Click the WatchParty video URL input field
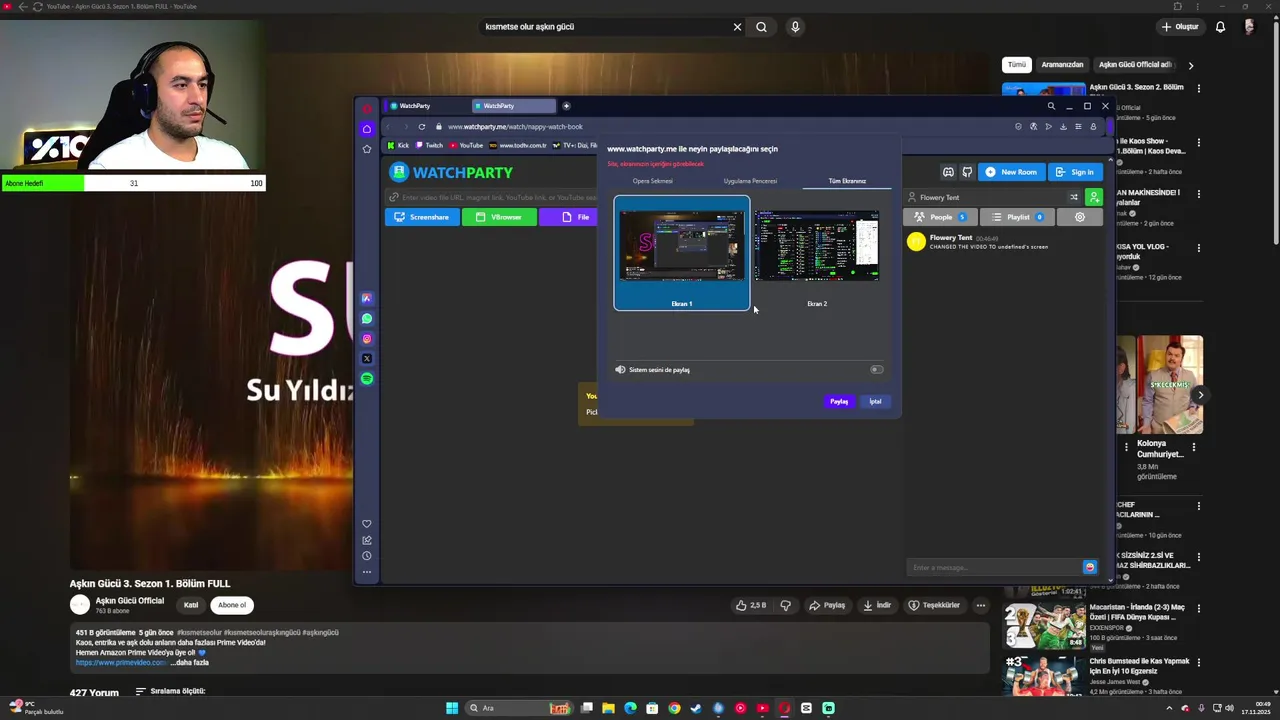The height and width of the screenshot is (720, 1280). click(493, 198)
